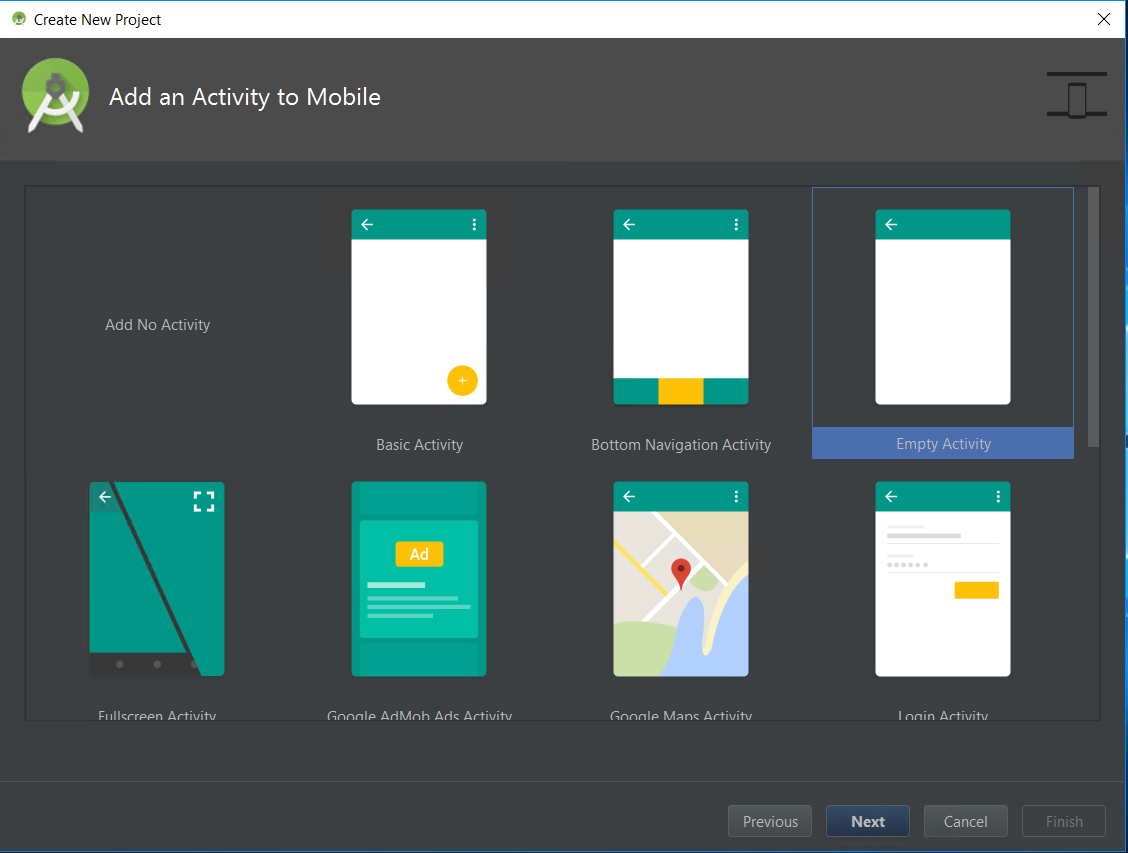Screen dimensions: 1128x853
Task: Go back with the Previous button
Action: coord(770,821)
